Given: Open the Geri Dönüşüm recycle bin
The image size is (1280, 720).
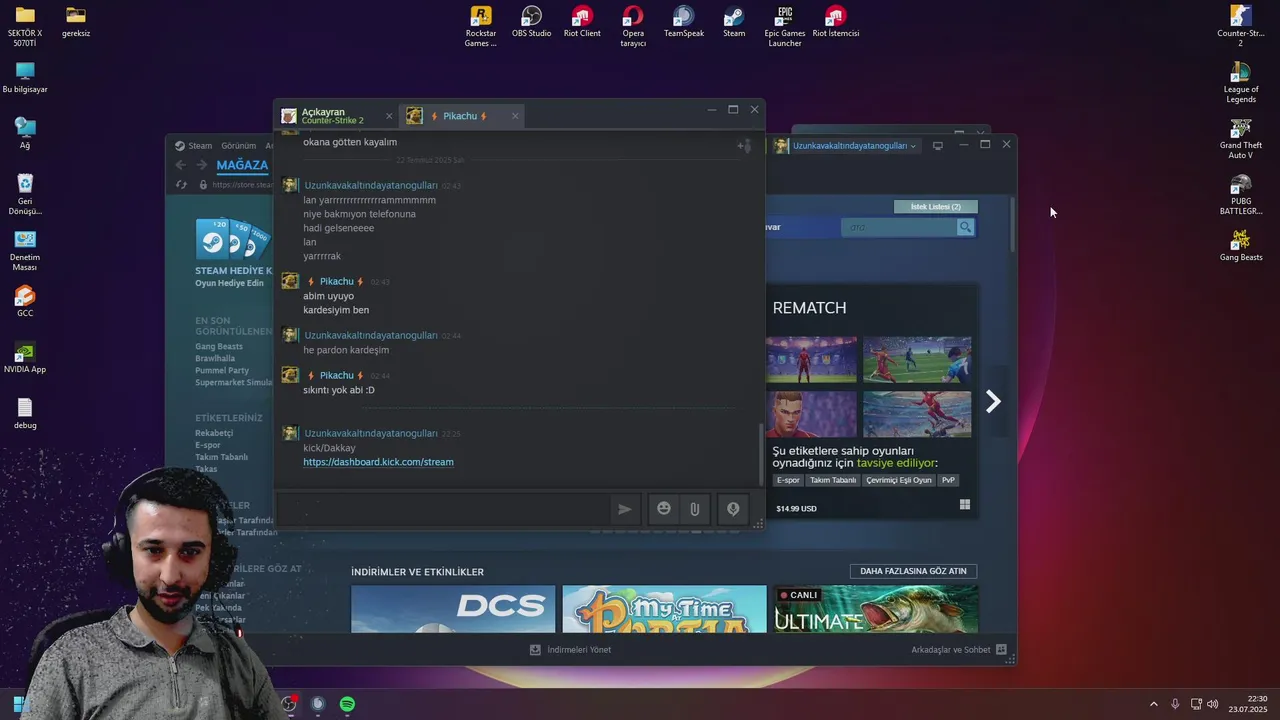Looking at the screenshot, I should tap(25, 195).
